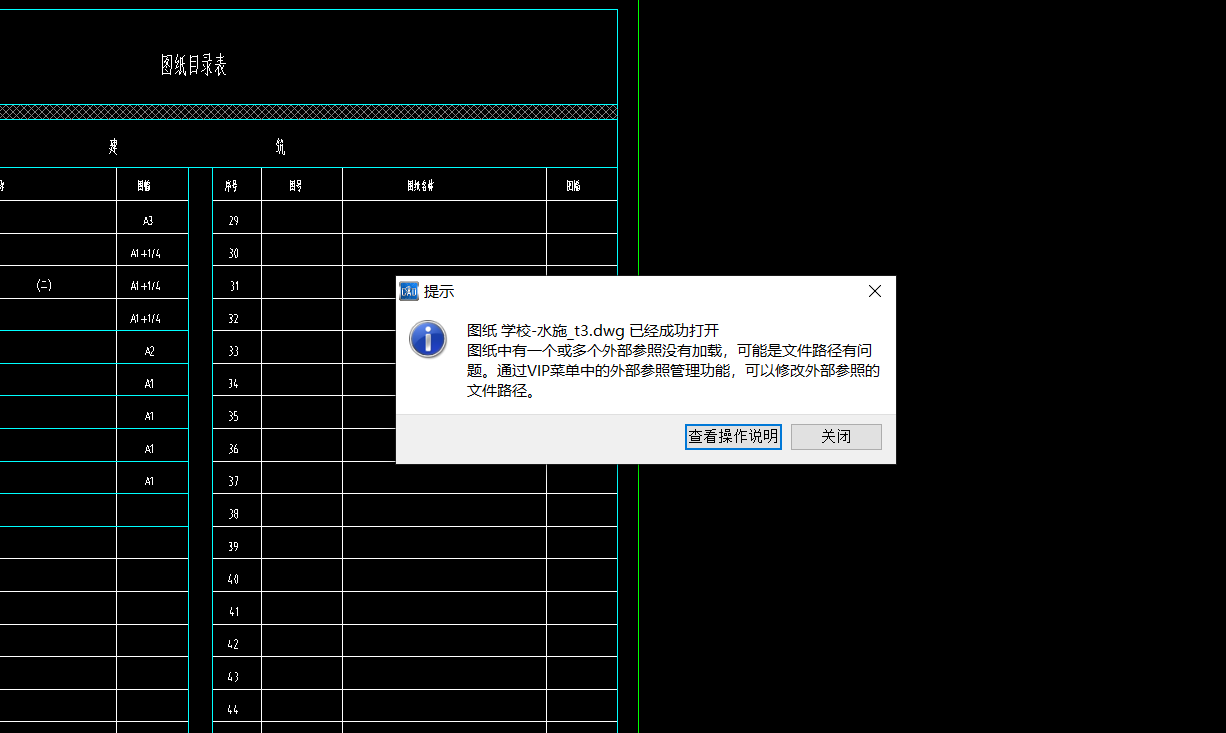This screenshot has height=733, width=1226.
Task: Click the blue information icon in the dialog
Action: click(427, 340)
